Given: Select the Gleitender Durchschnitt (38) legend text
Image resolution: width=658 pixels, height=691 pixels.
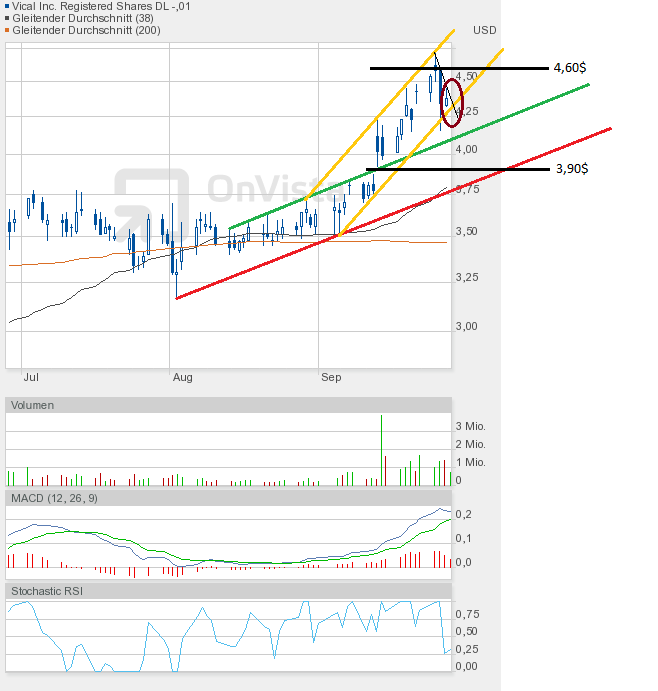Looking at the screenshot, I should (x=83, y=19).
